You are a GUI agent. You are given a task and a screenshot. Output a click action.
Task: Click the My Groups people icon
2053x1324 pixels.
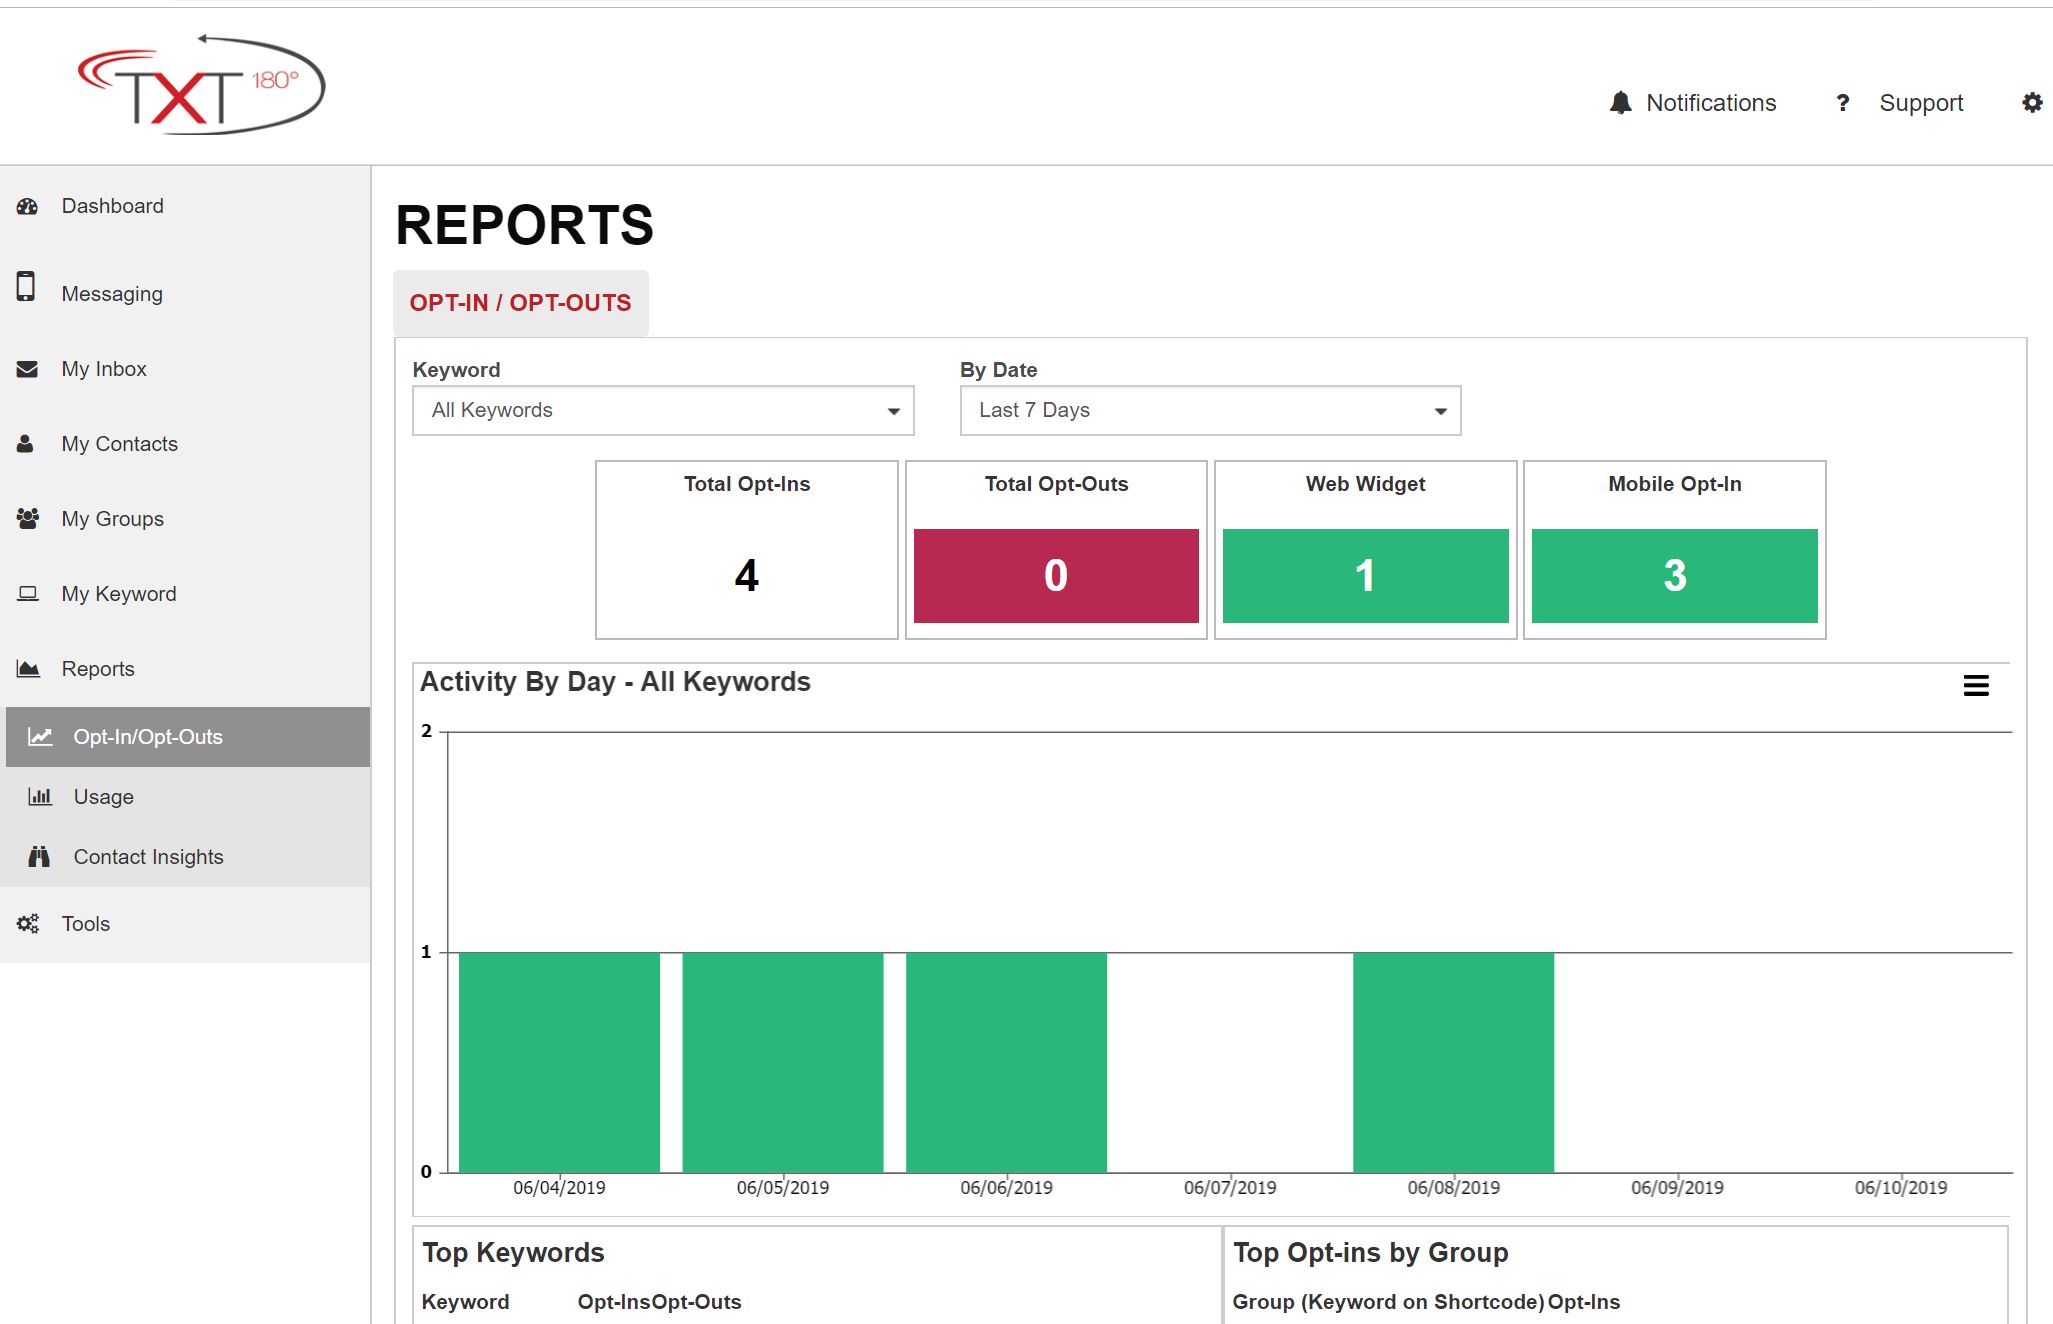point(27,518)
